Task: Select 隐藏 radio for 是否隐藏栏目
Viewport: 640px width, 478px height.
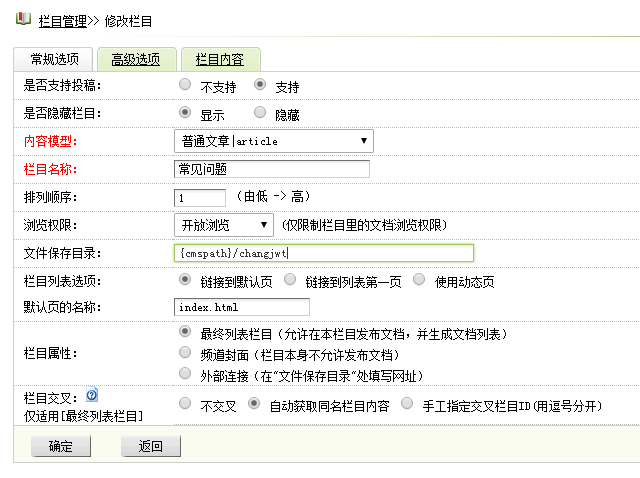Action: pos(260,113)
